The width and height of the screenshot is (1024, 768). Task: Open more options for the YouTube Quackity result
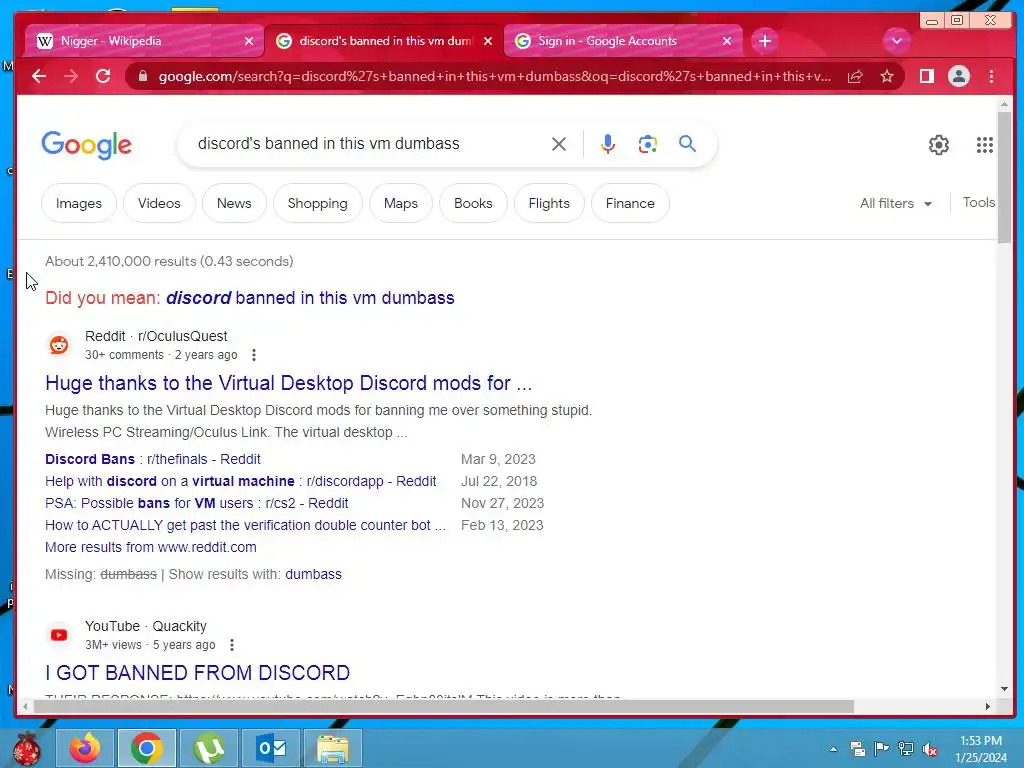click(x=231, y=645)
